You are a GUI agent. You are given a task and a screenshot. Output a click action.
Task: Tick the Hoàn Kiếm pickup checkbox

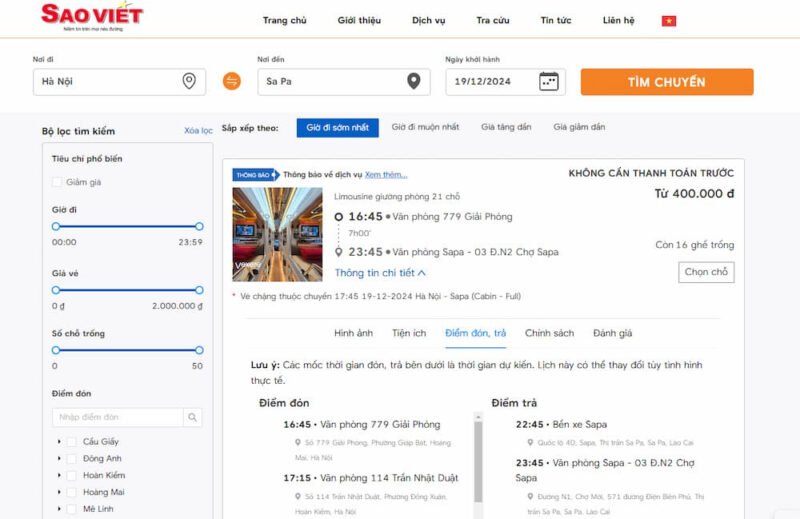pyautogui.click(x=71, y=475)
